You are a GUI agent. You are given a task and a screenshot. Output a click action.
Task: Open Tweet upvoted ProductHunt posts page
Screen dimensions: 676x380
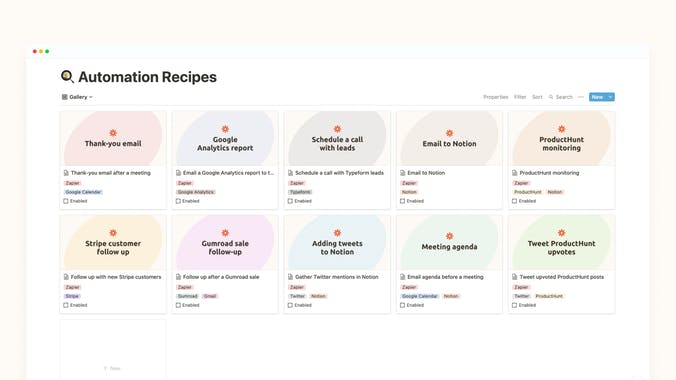click(561, 277)
